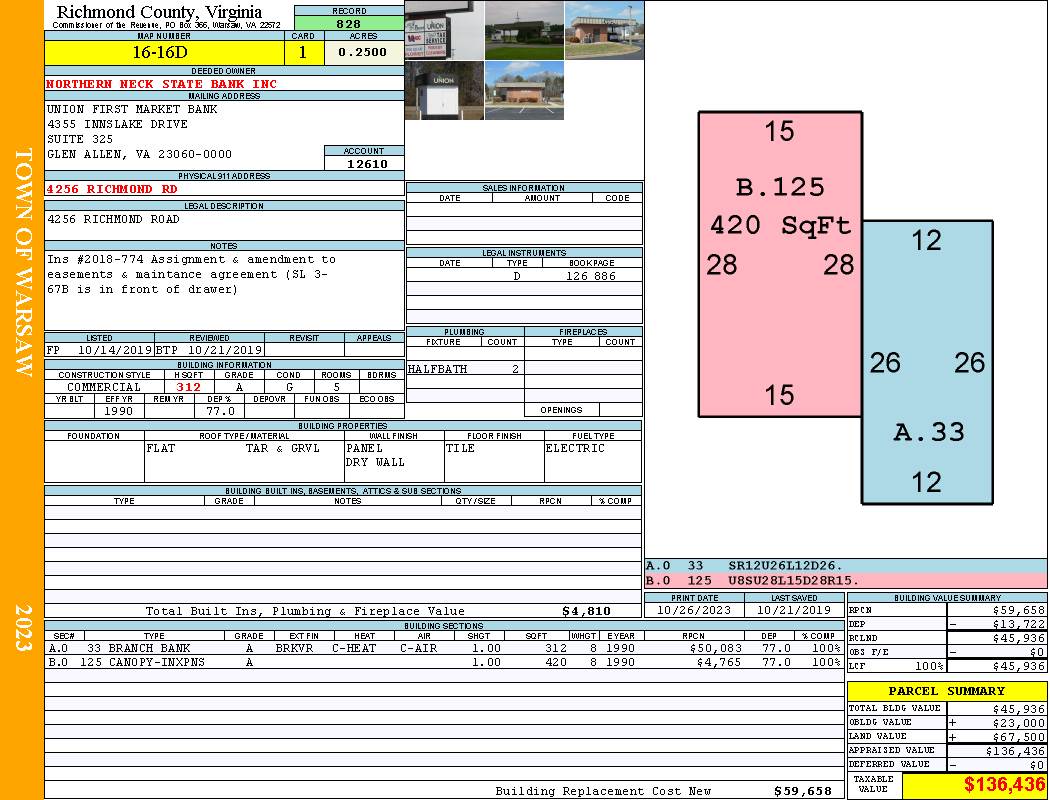This screenshot has width=1050, height=800.
Task: Click record number 828
Action: pyautogui.click(x=349, y=24)
